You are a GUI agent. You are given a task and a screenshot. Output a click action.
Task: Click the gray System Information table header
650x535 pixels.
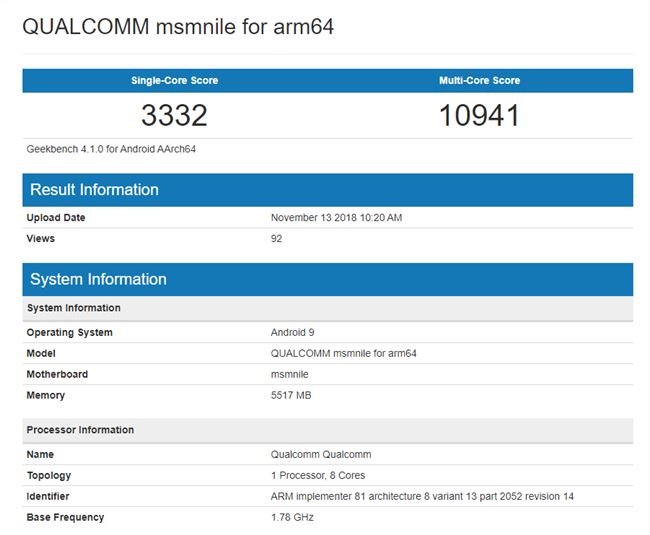coord(327,308)
